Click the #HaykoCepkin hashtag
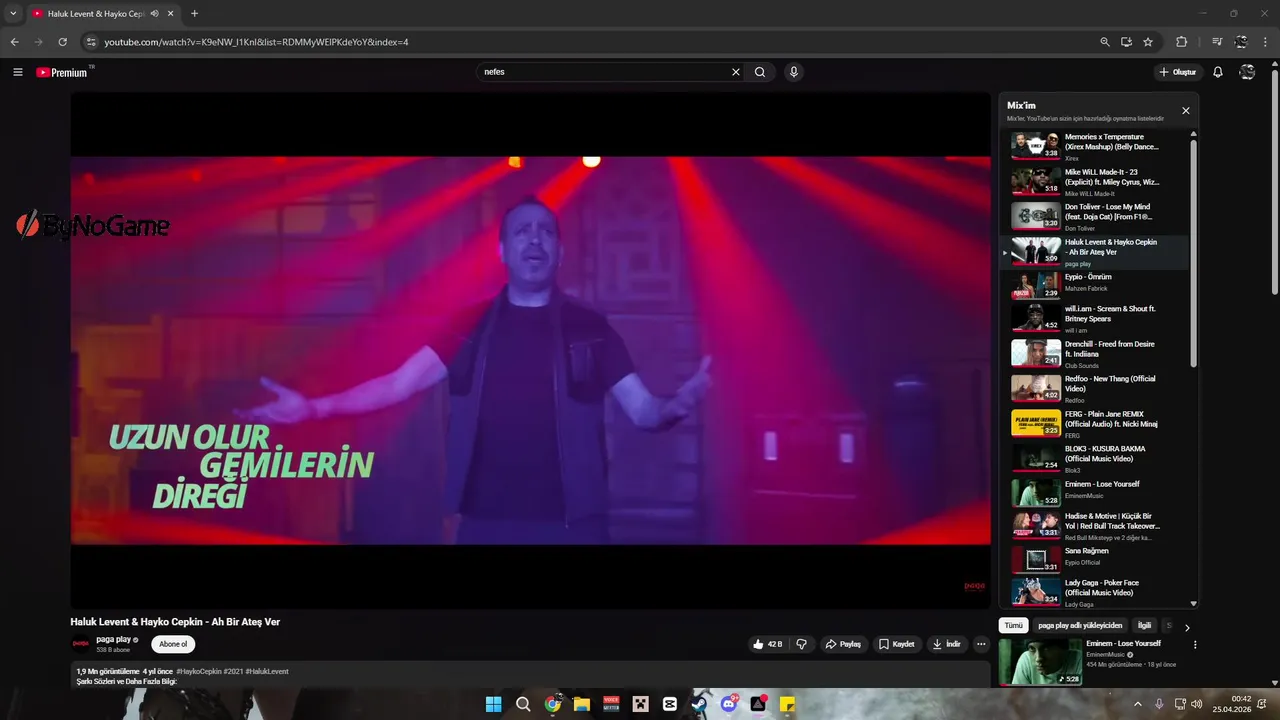 197,672
